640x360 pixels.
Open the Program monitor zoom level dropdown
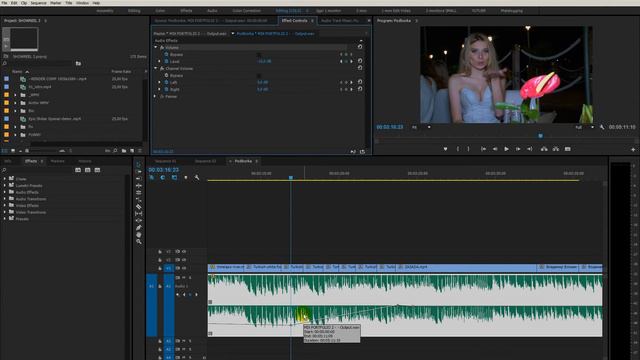pyautogui.click(x=421, y=127)
